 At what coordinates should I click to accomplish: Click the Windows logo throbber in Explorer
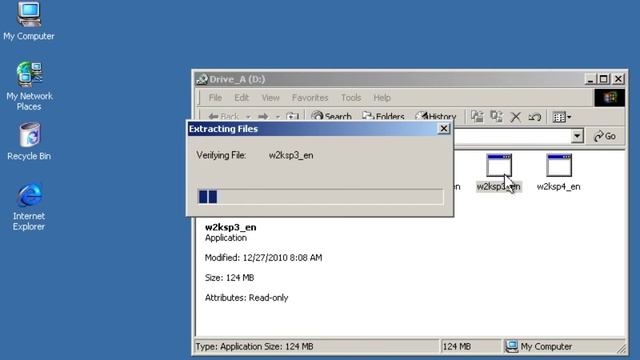(x=609, y=98)
